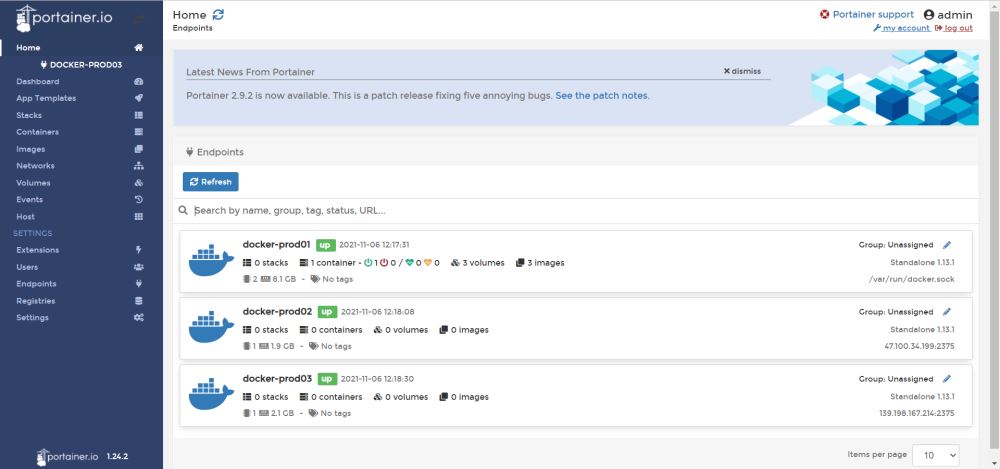Click the edit pencil icon for docker-prod02
Image resolution: width=1000 pixels, height=469 pixels.
pos(946,312)
